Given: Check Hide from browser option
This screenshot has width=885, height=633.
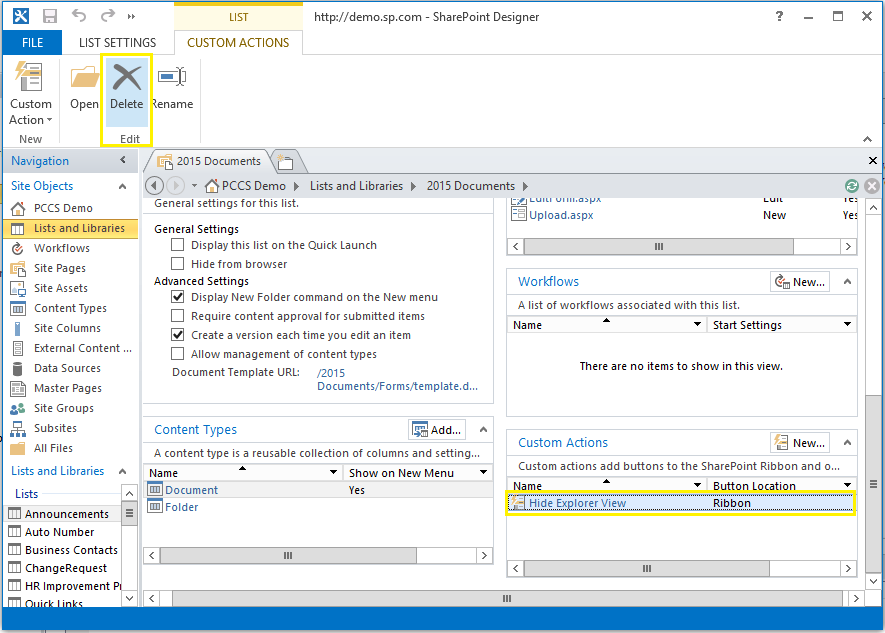Looking at the screenshot, I should point(178,263).
